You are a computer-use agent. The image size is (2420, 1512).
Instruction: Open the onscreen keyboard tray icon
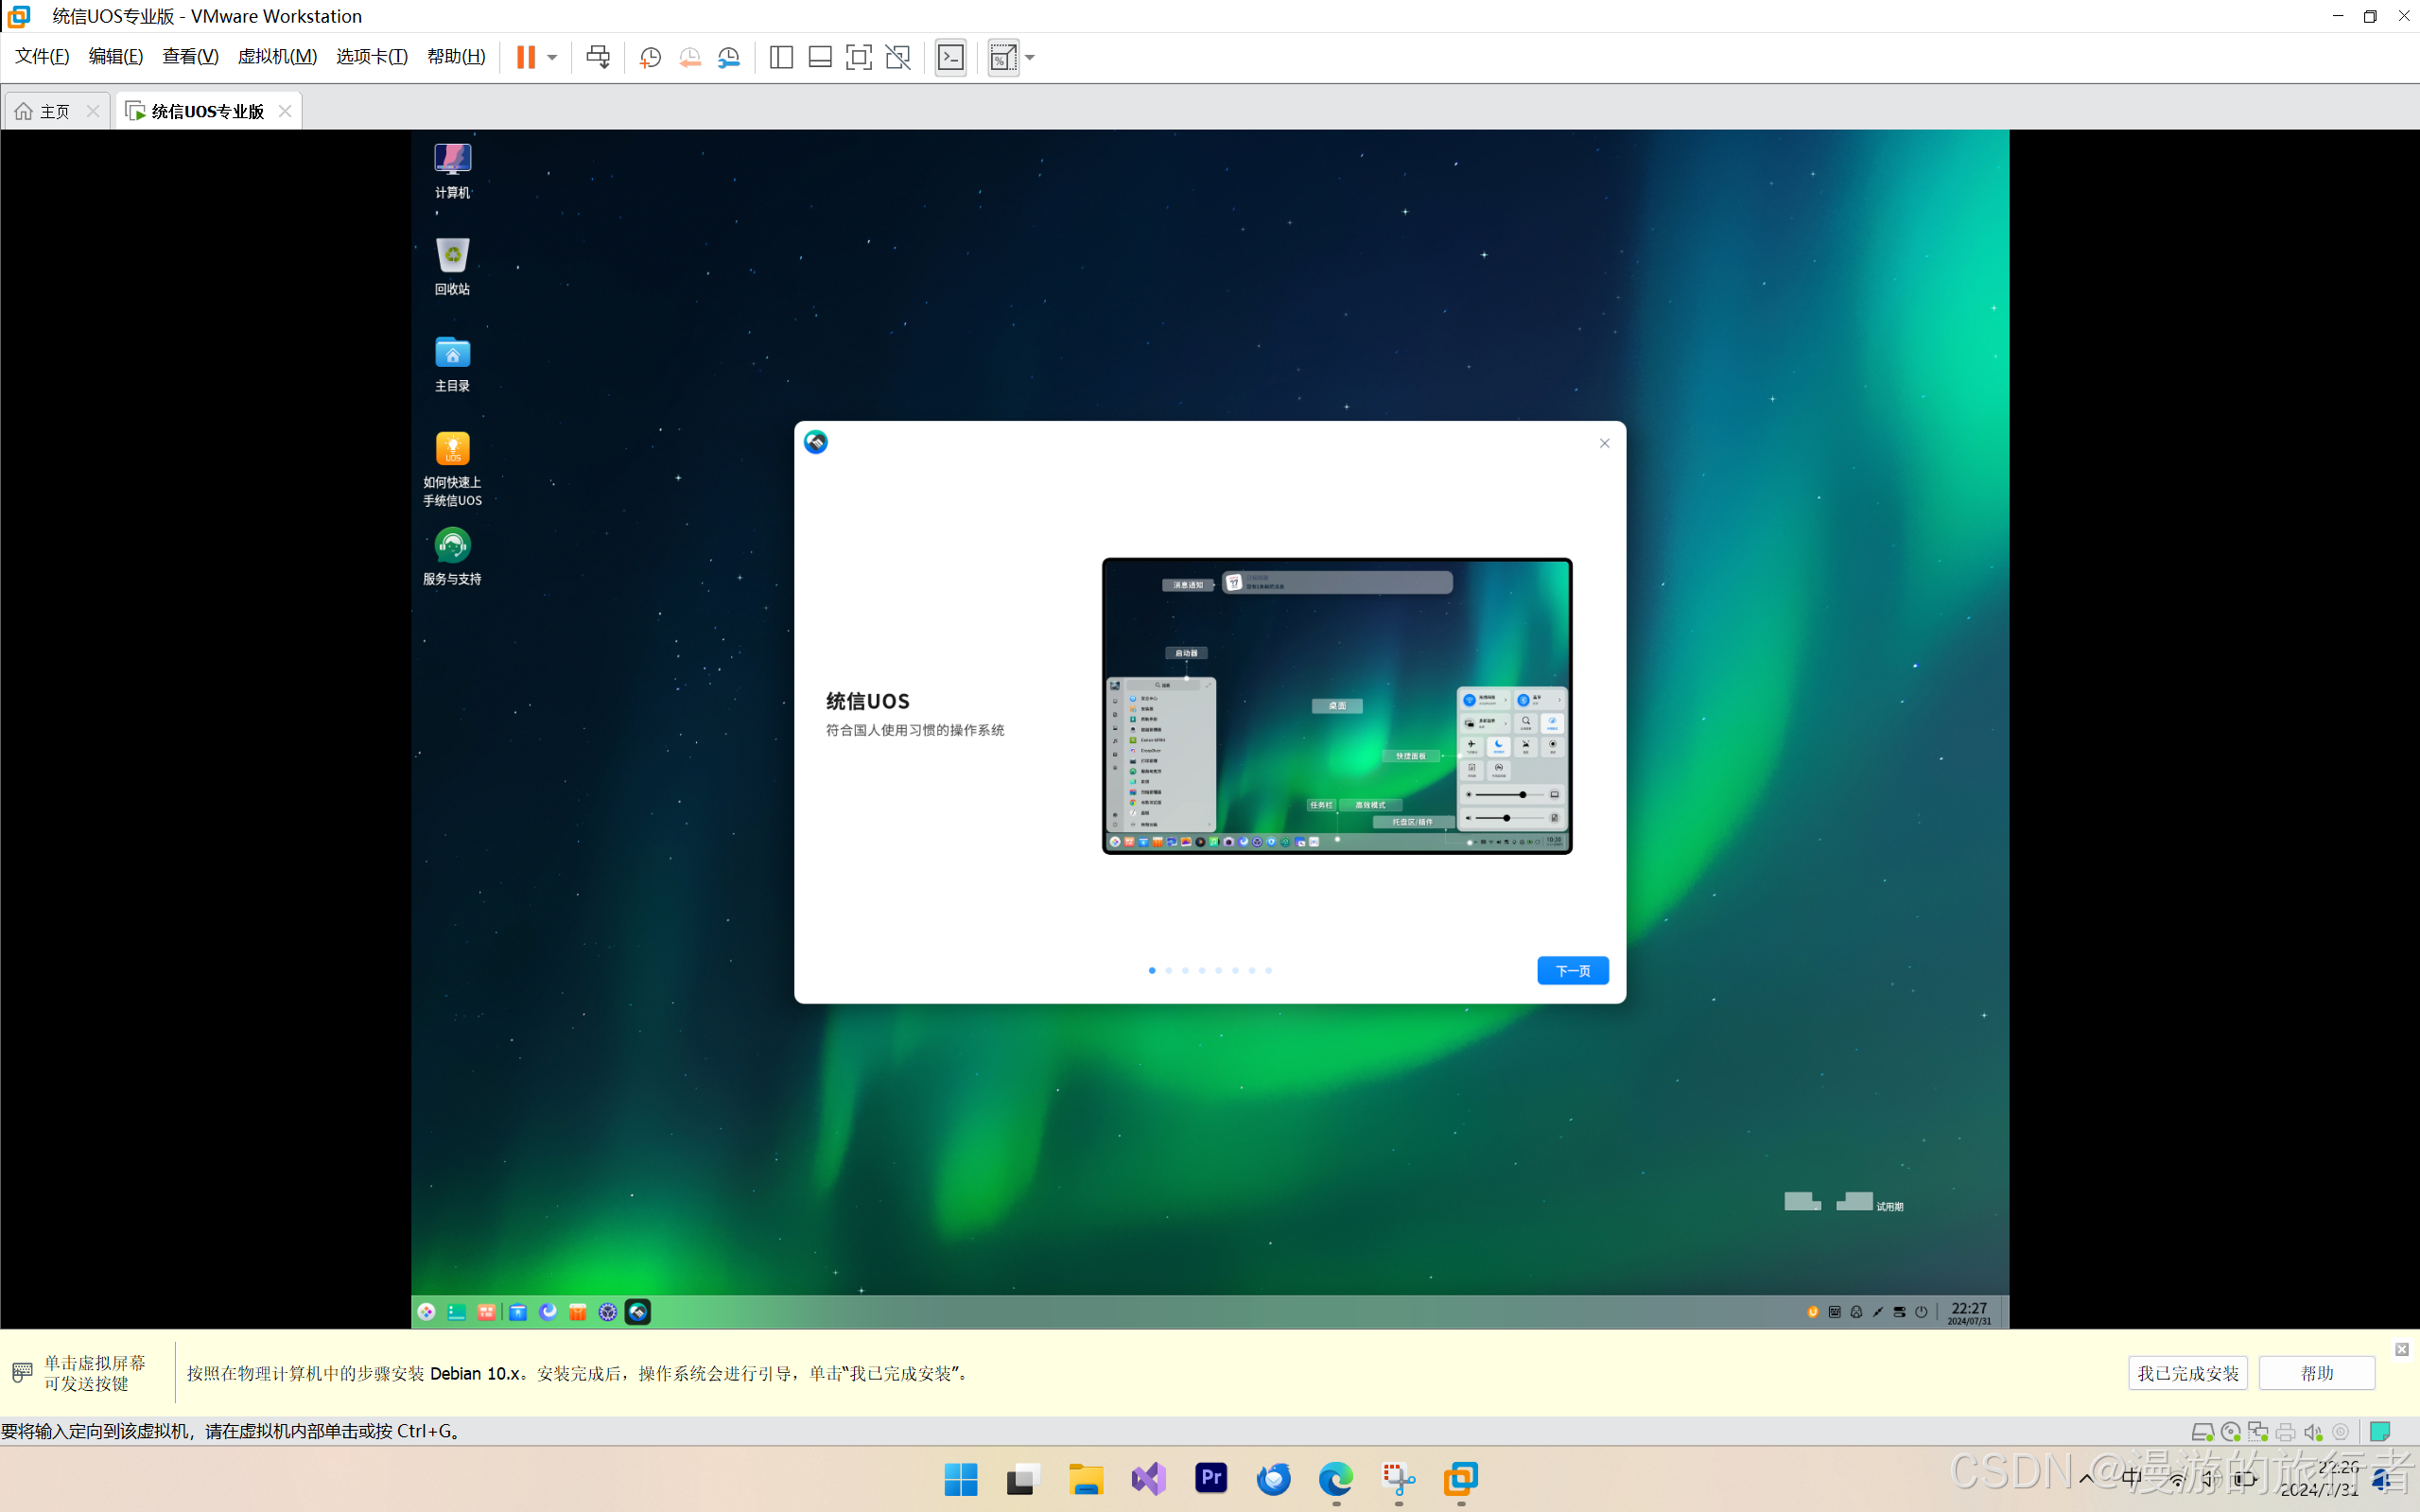click(1835, 1312)
